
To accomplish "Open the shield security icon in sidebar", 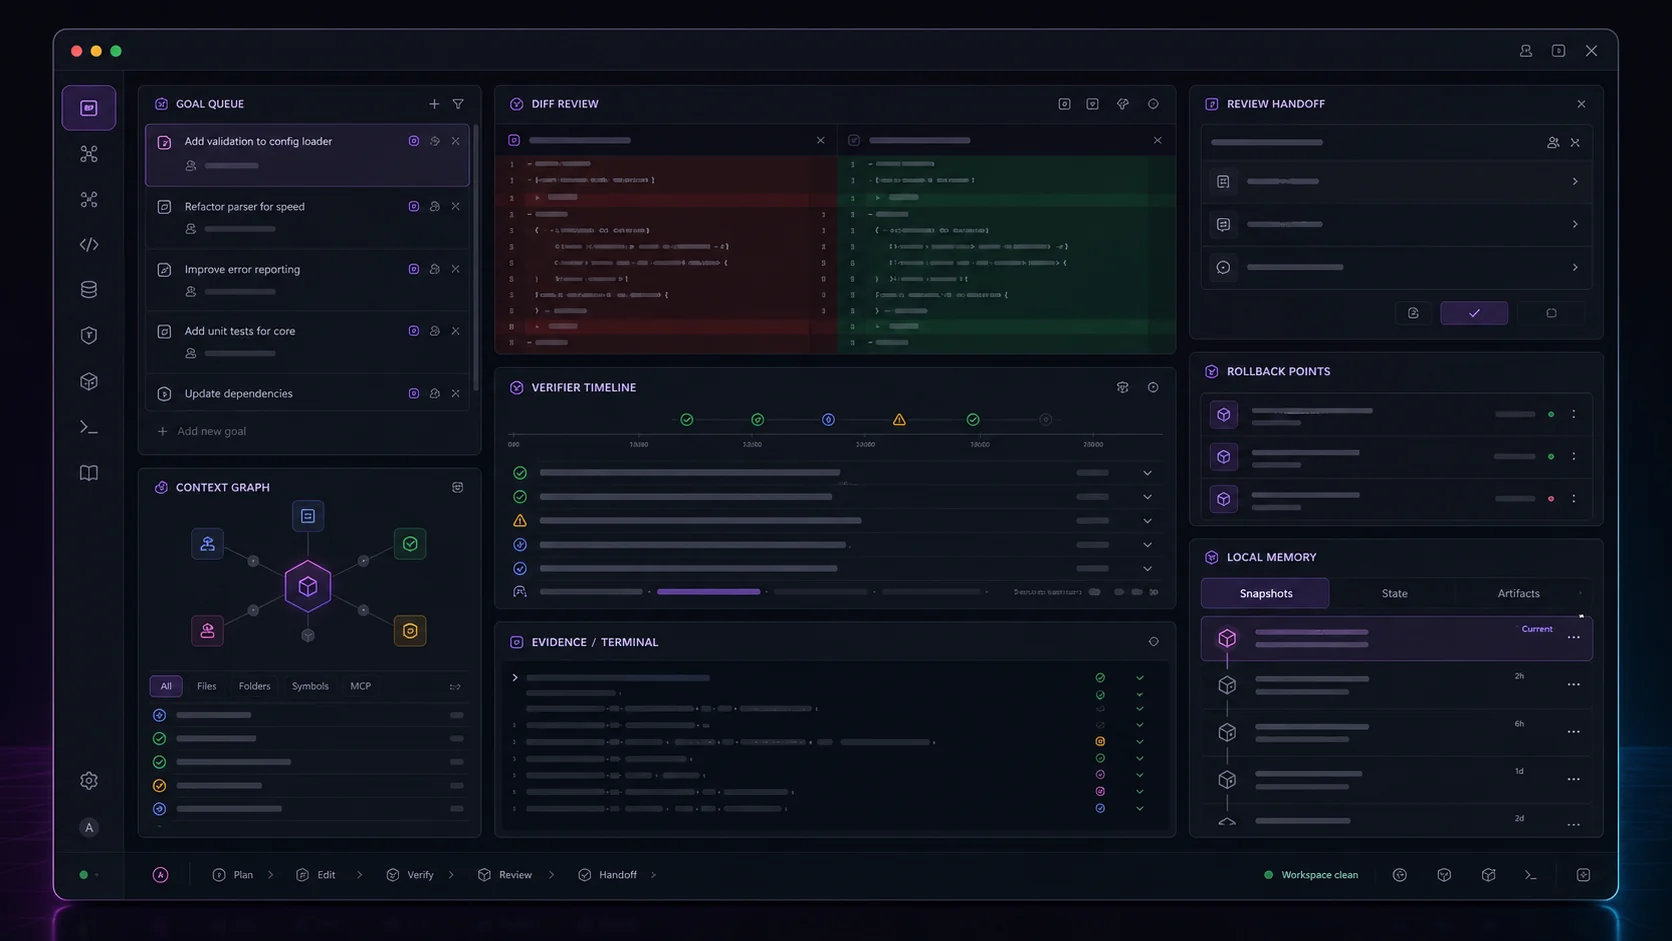I will click(x=89, y=336).
